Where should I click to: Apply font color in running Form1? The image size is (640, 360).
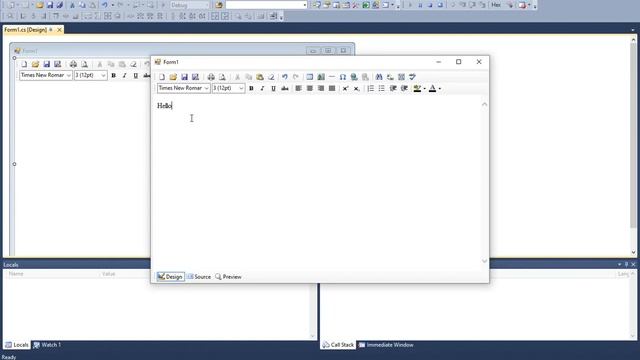point(432,89)
